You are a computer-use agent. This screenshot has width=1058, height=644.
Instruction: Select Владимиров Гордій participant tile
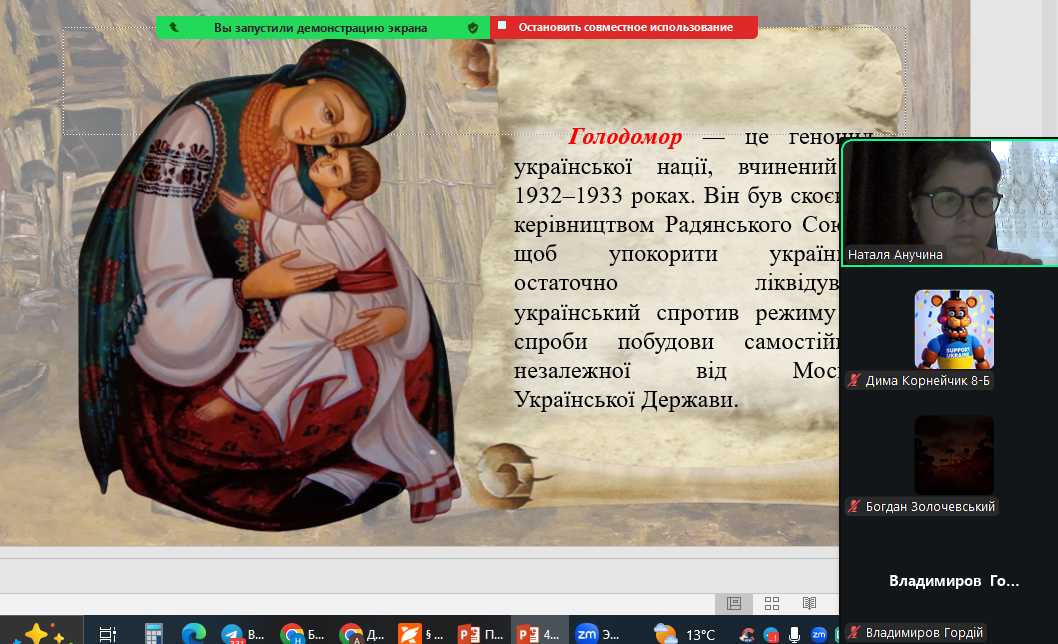coord(954,581)
